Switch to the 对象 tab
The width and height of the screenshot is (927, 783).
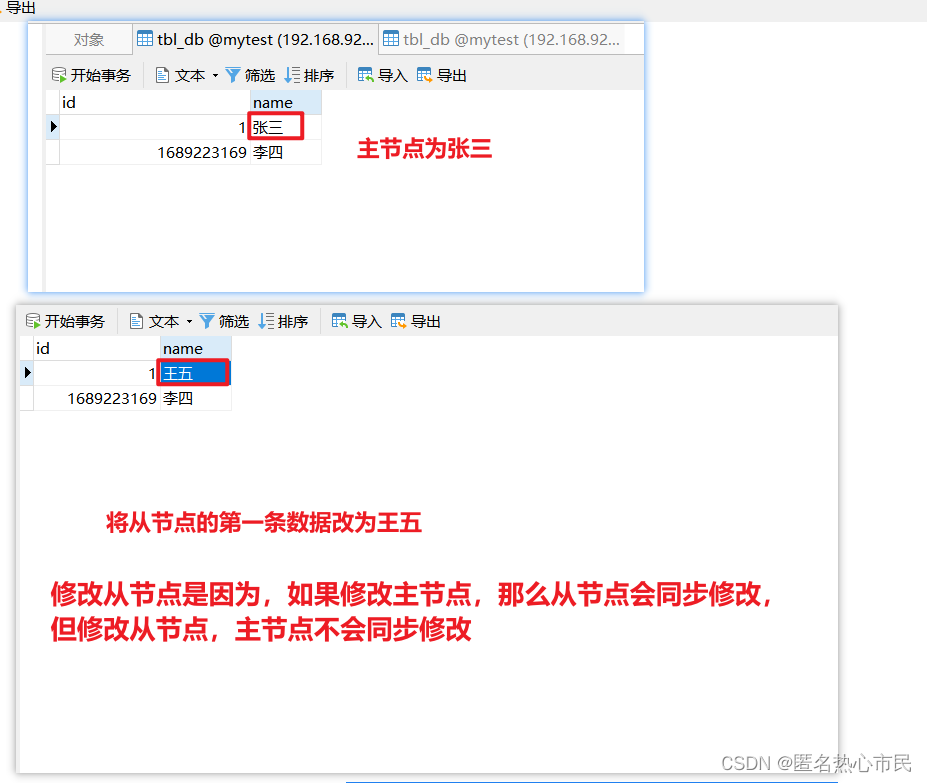(89, 40)
